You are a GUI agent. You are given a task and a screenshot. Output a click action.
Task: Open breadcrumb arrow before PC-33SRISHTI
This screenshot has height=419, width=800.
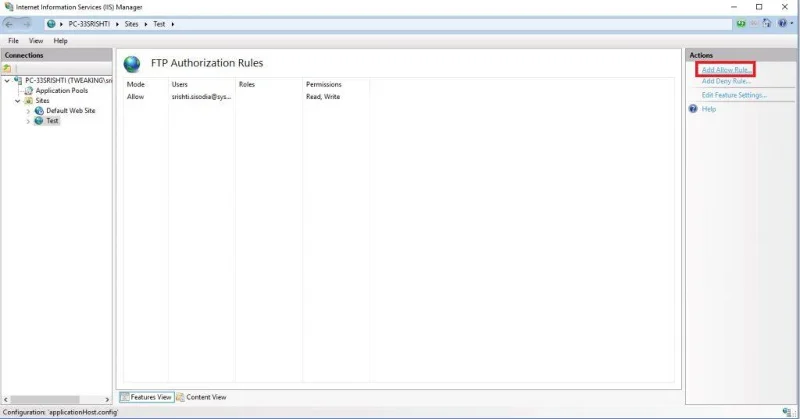click(x=61, y=24)
